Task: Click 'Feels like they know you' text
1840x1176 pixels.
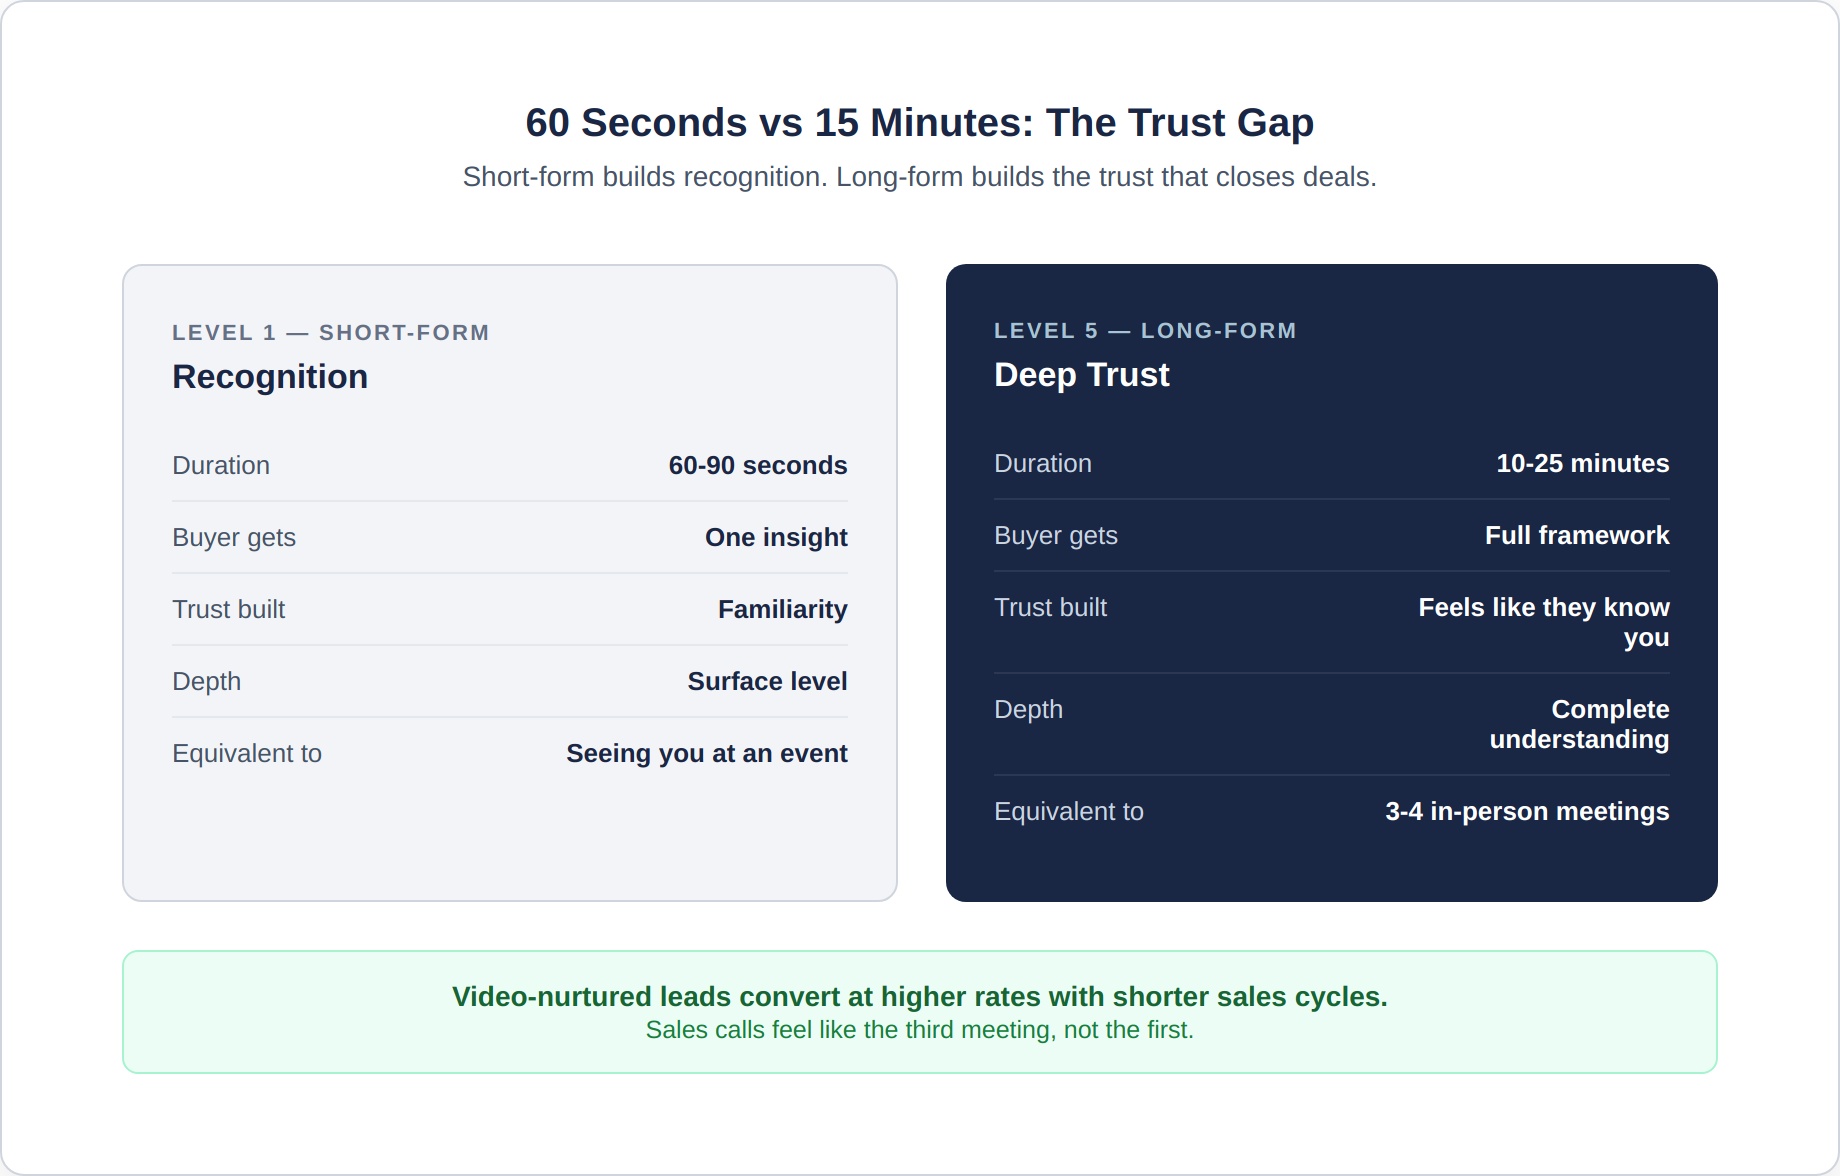Action: (x=1543, y=622)
